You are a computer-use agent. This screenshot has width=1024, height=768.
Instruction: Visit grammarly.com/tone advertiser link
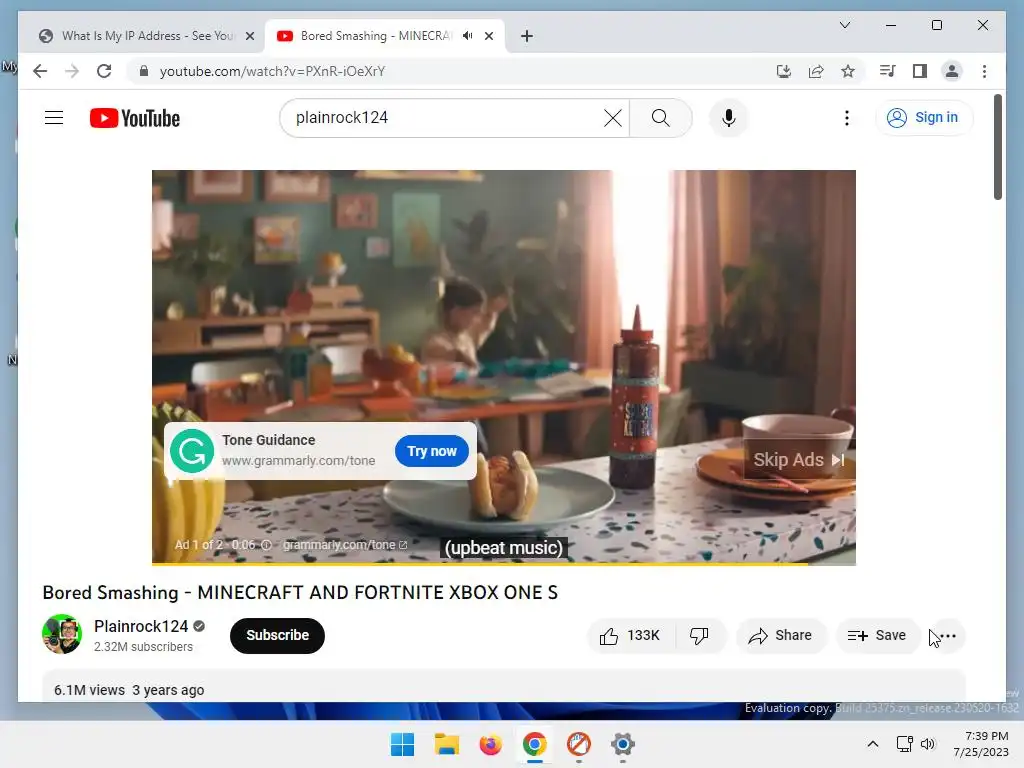tap(345, 545)
